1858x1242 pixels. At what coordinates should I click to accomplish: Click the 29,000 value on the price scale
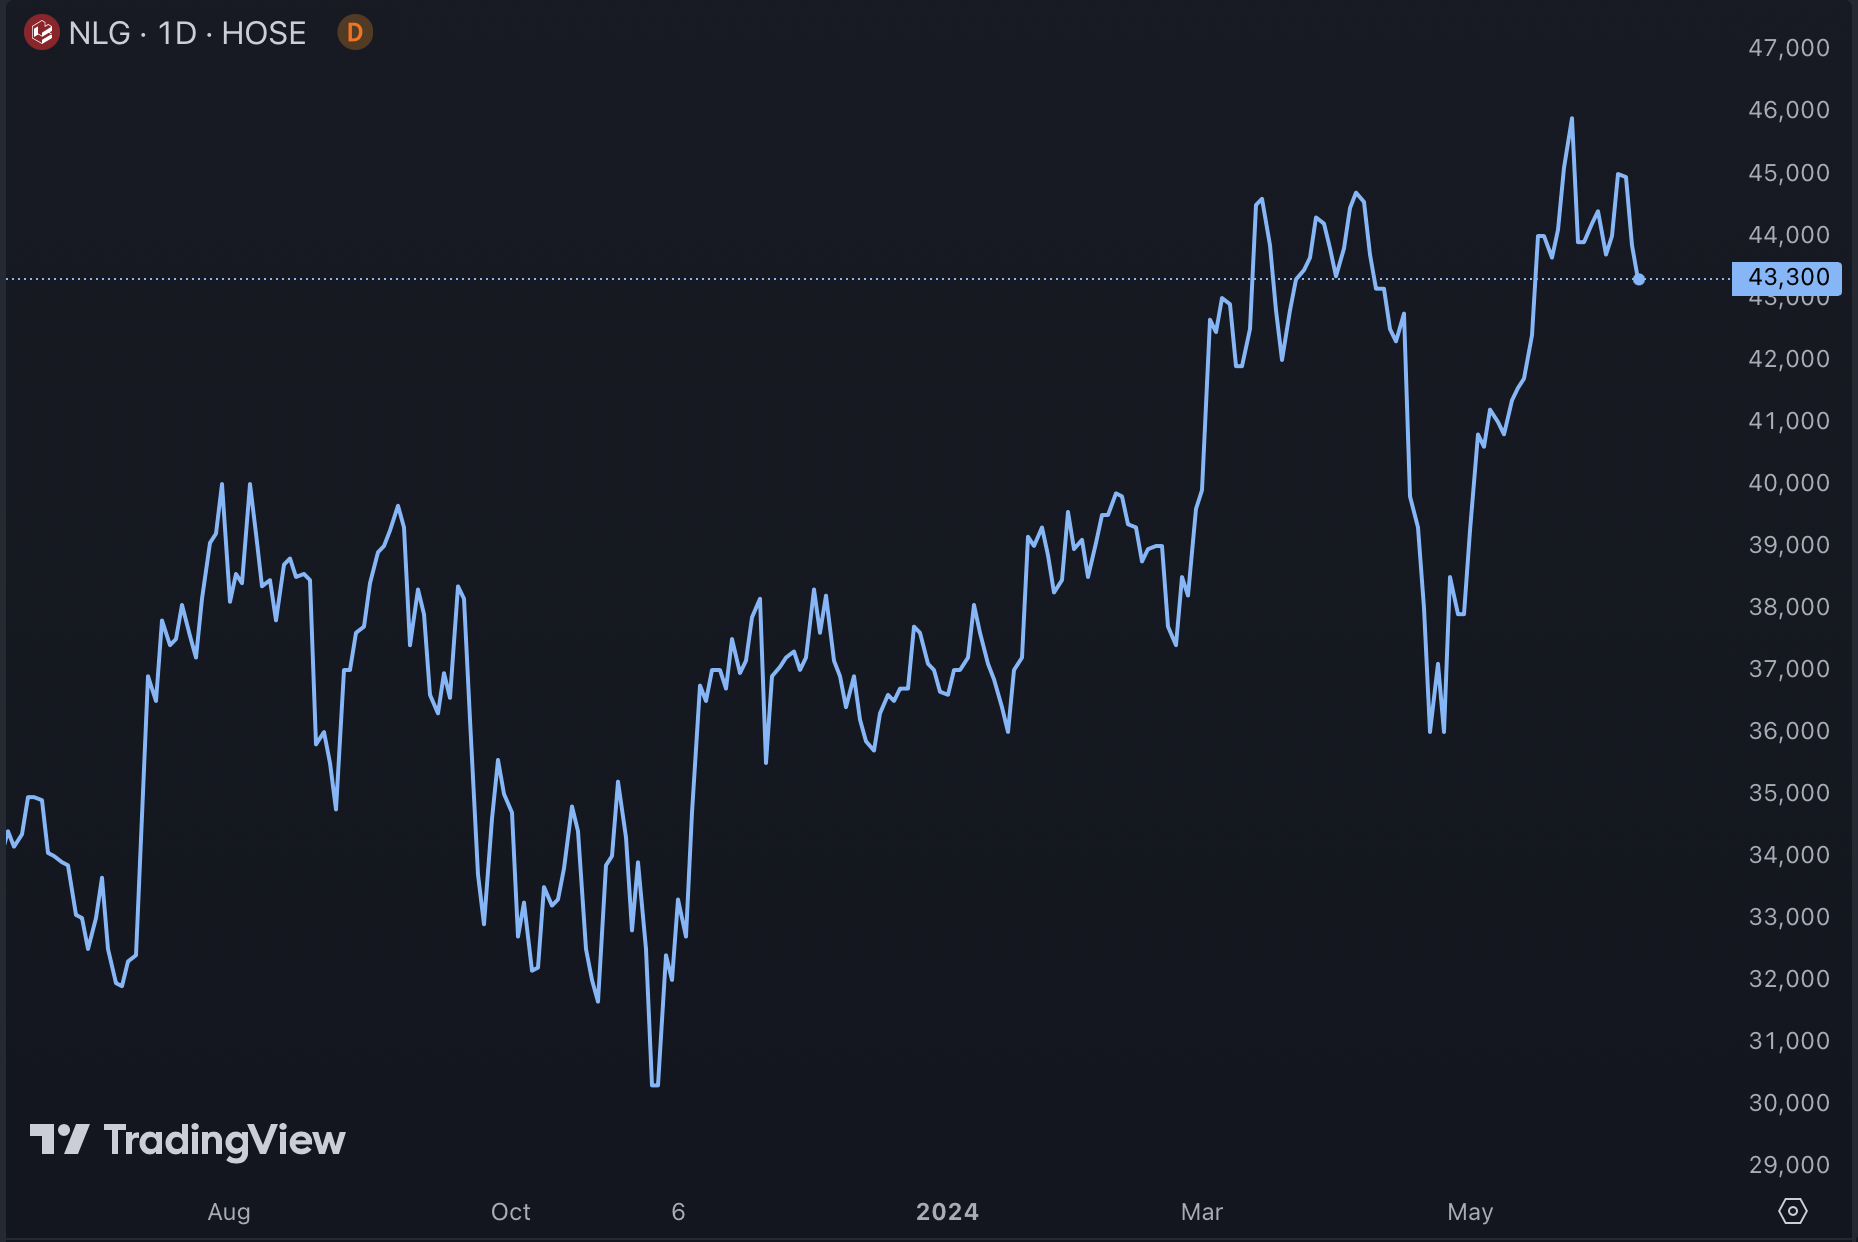click(1788, 1164)
